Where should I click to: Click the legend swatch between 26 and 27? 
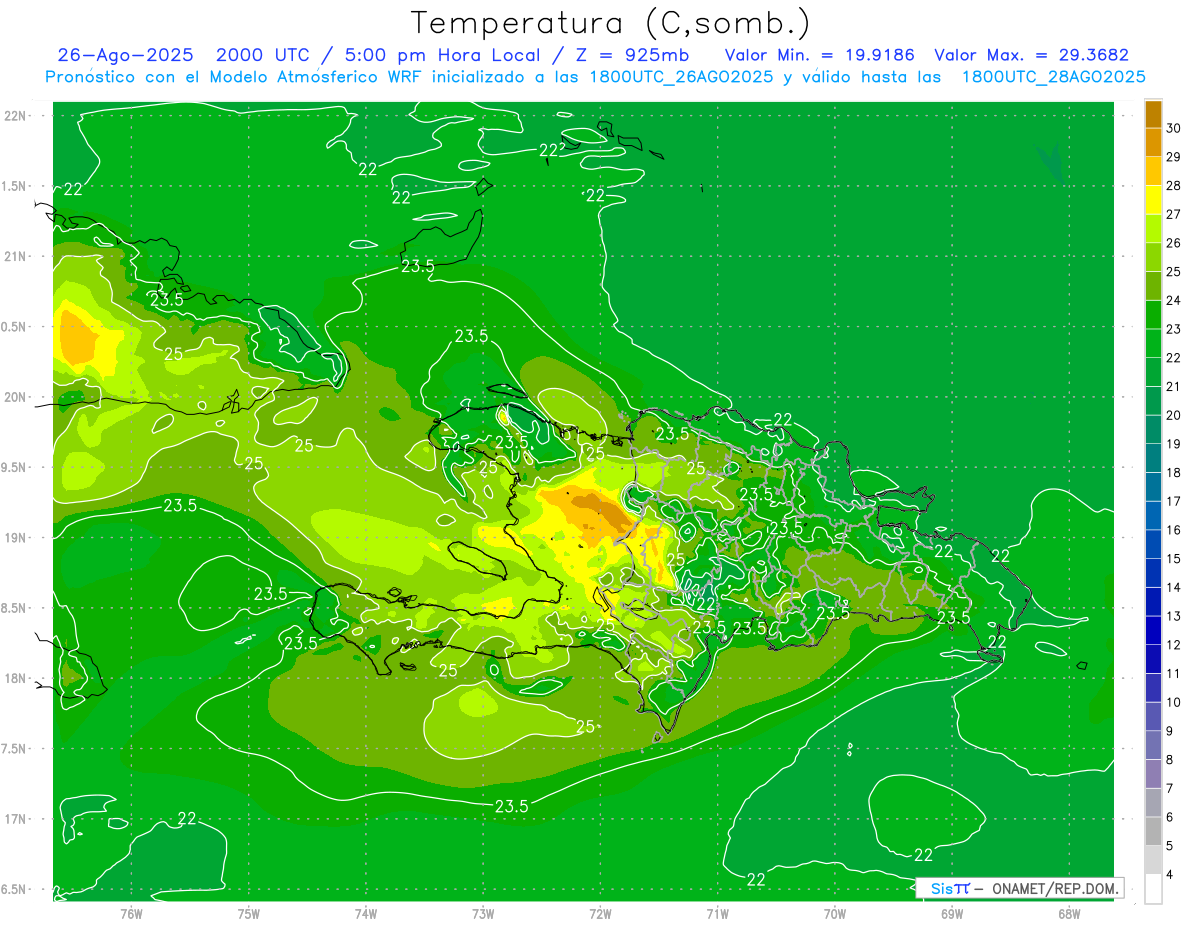pos(1153,228)
